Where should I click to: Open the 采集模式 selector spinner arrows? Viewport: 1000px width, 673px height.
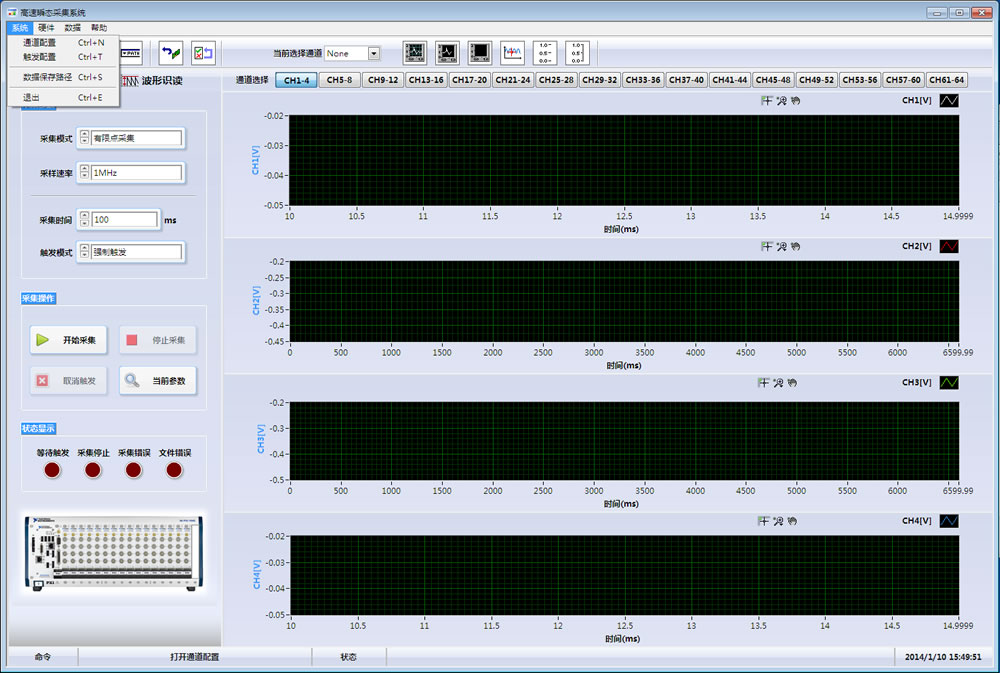coord(84,139)
